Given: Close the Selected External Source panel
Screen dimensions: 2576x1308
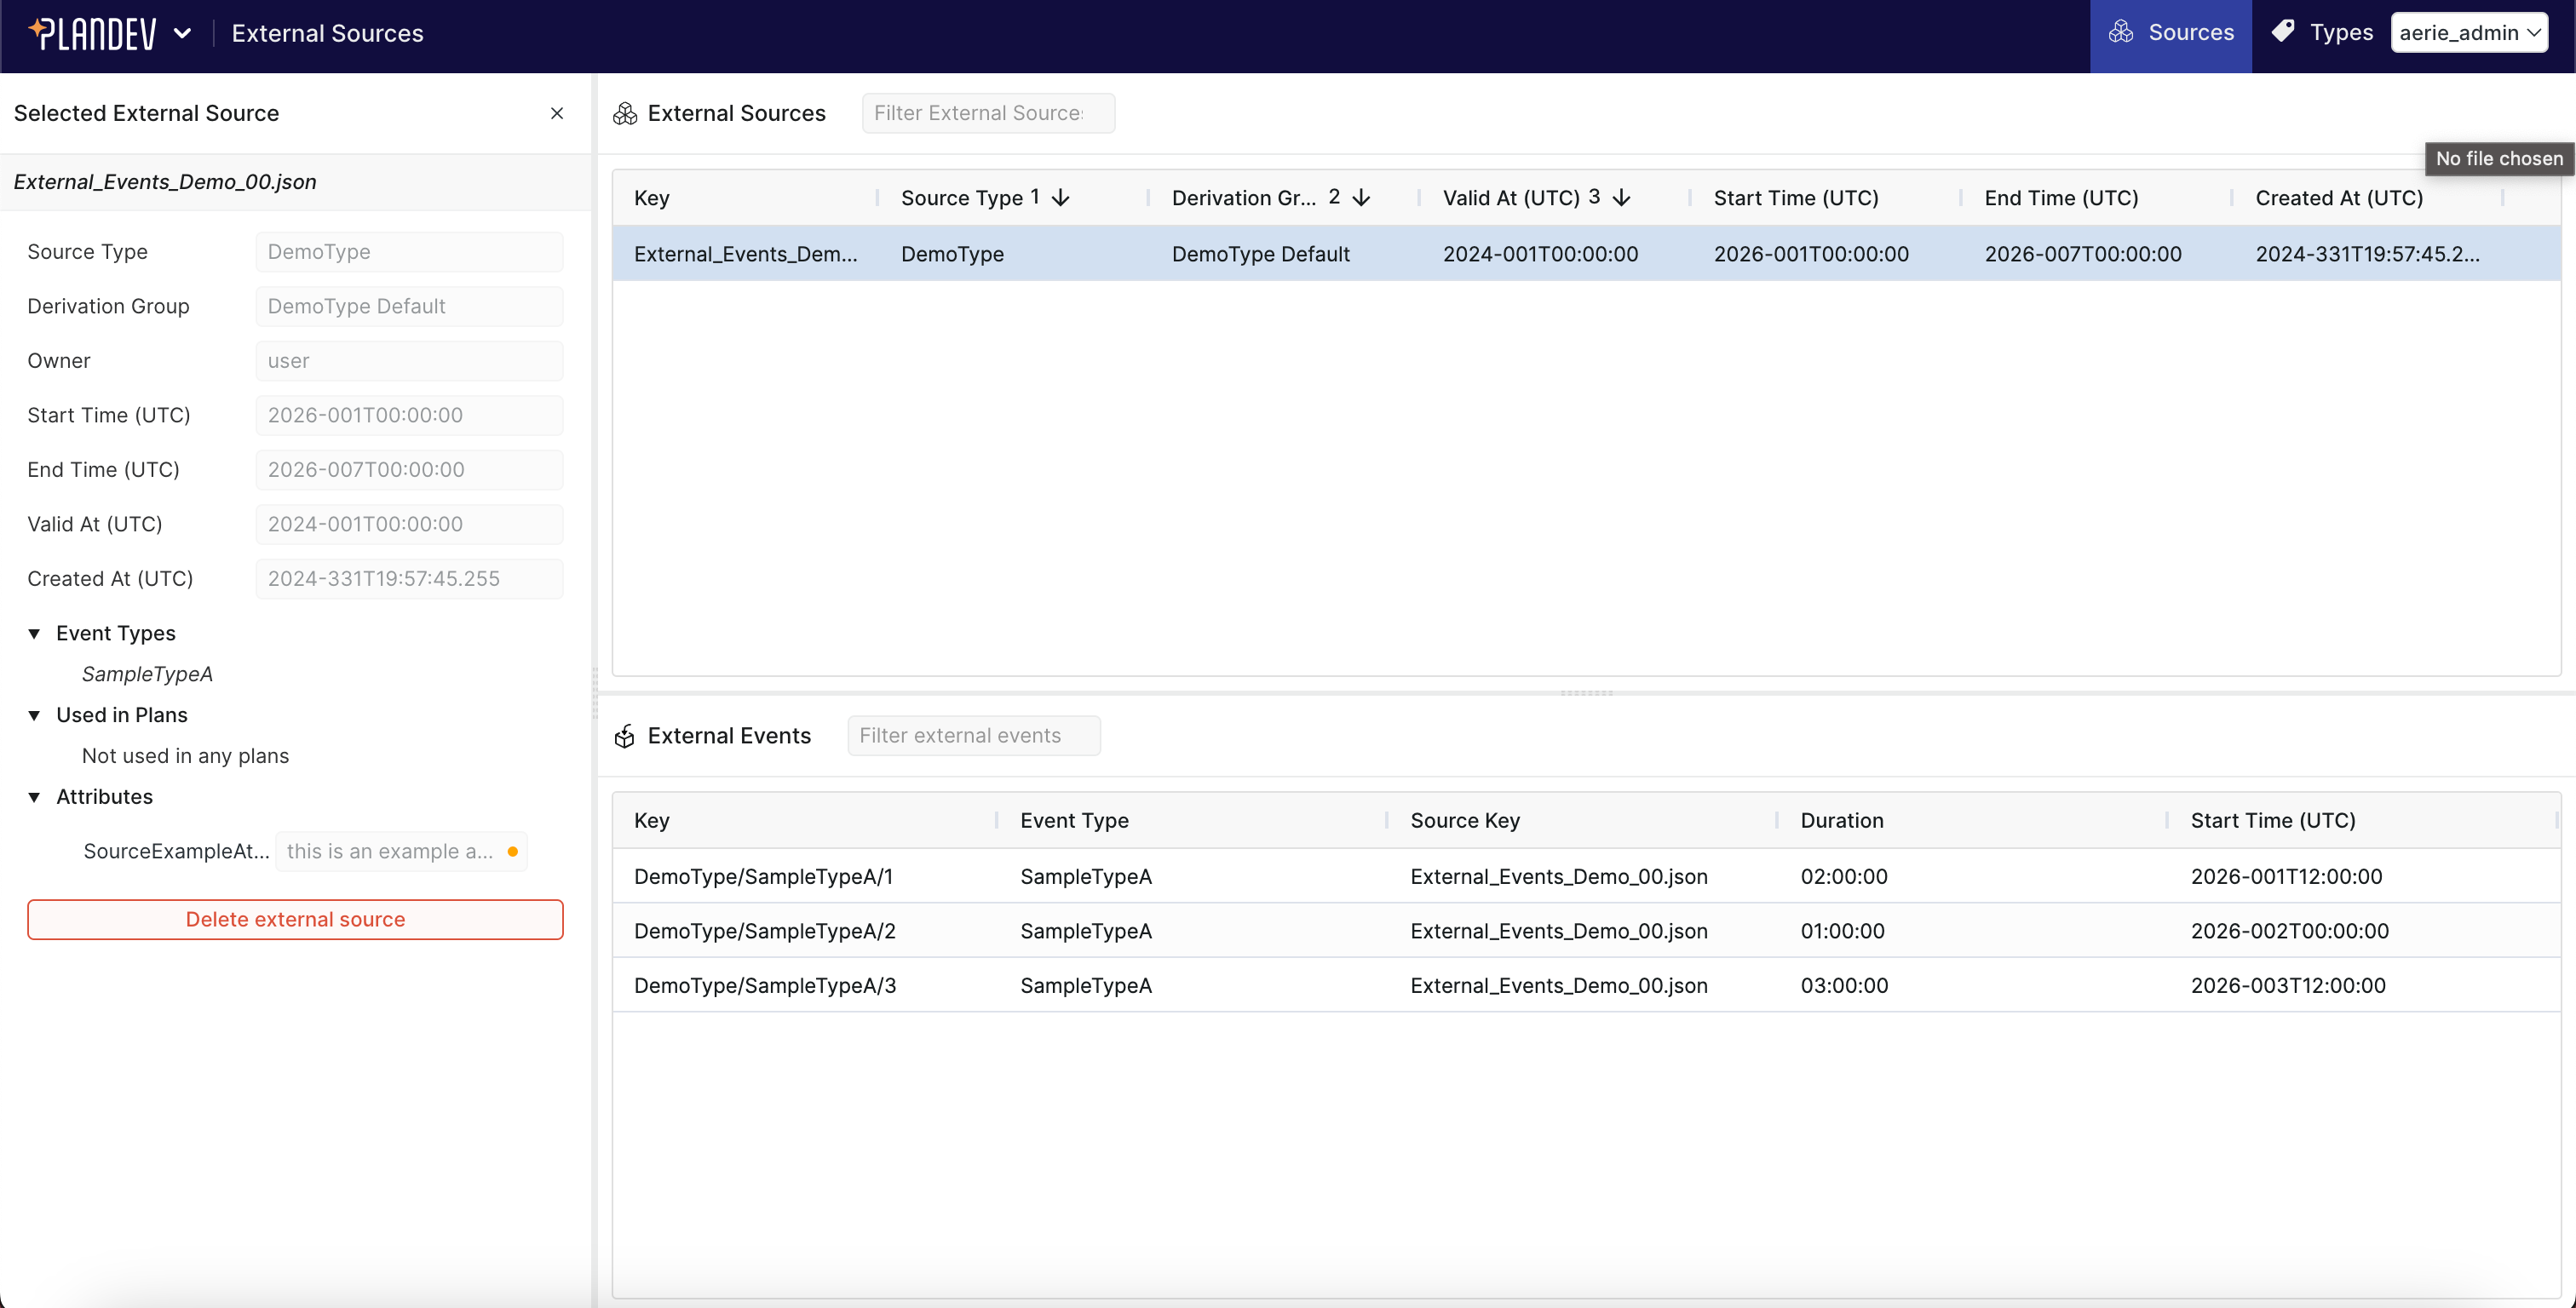Looking at the screenshot, I should coord(557,113).
